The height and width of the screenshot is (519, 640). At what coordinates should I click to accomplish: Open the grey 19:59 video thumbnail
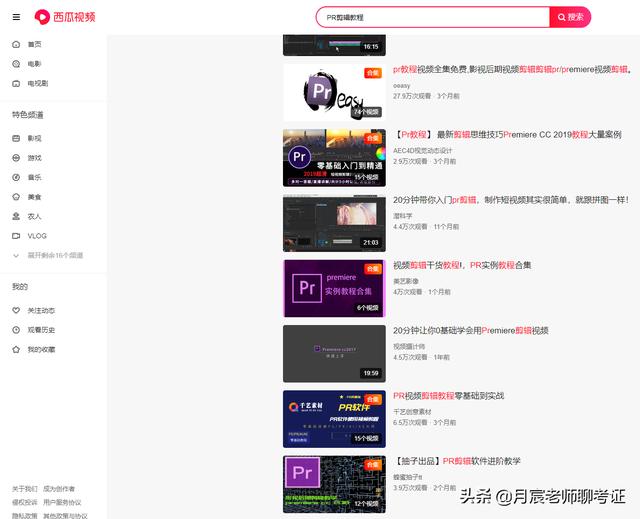pos(334,354)
